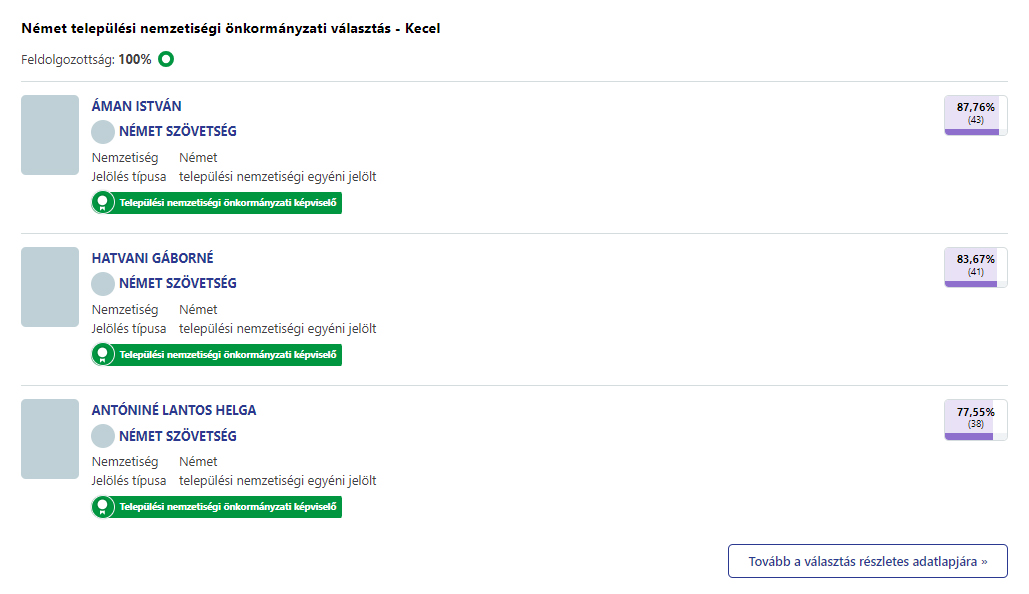Viewport: 1029px width, 594px height.
Task: Click the 83,67% vote result bar
Action: pyautogui.click(x=975, y=267)
